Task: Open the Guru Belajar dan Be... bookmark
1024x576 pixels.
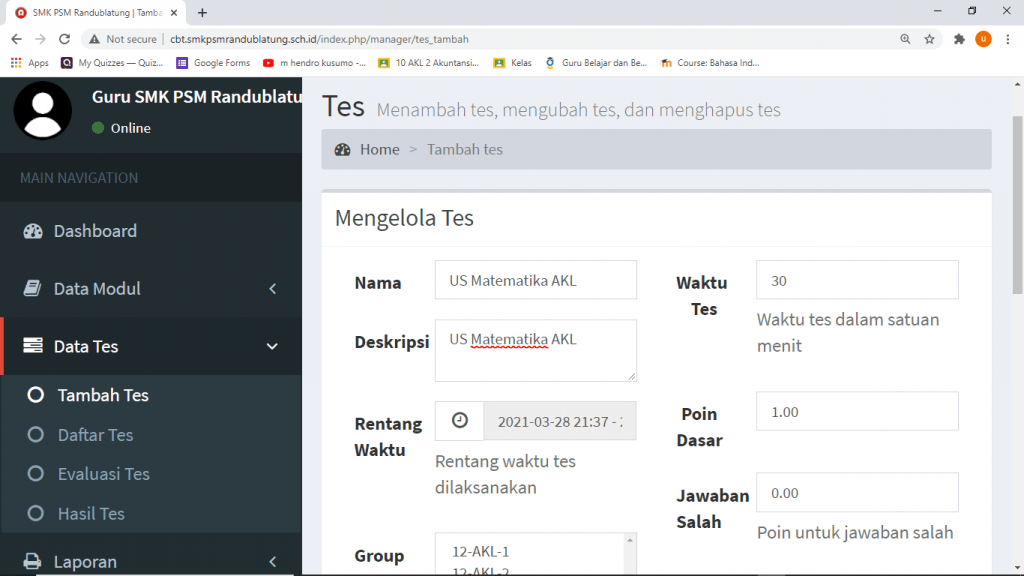Action: (x=596, y=63)
